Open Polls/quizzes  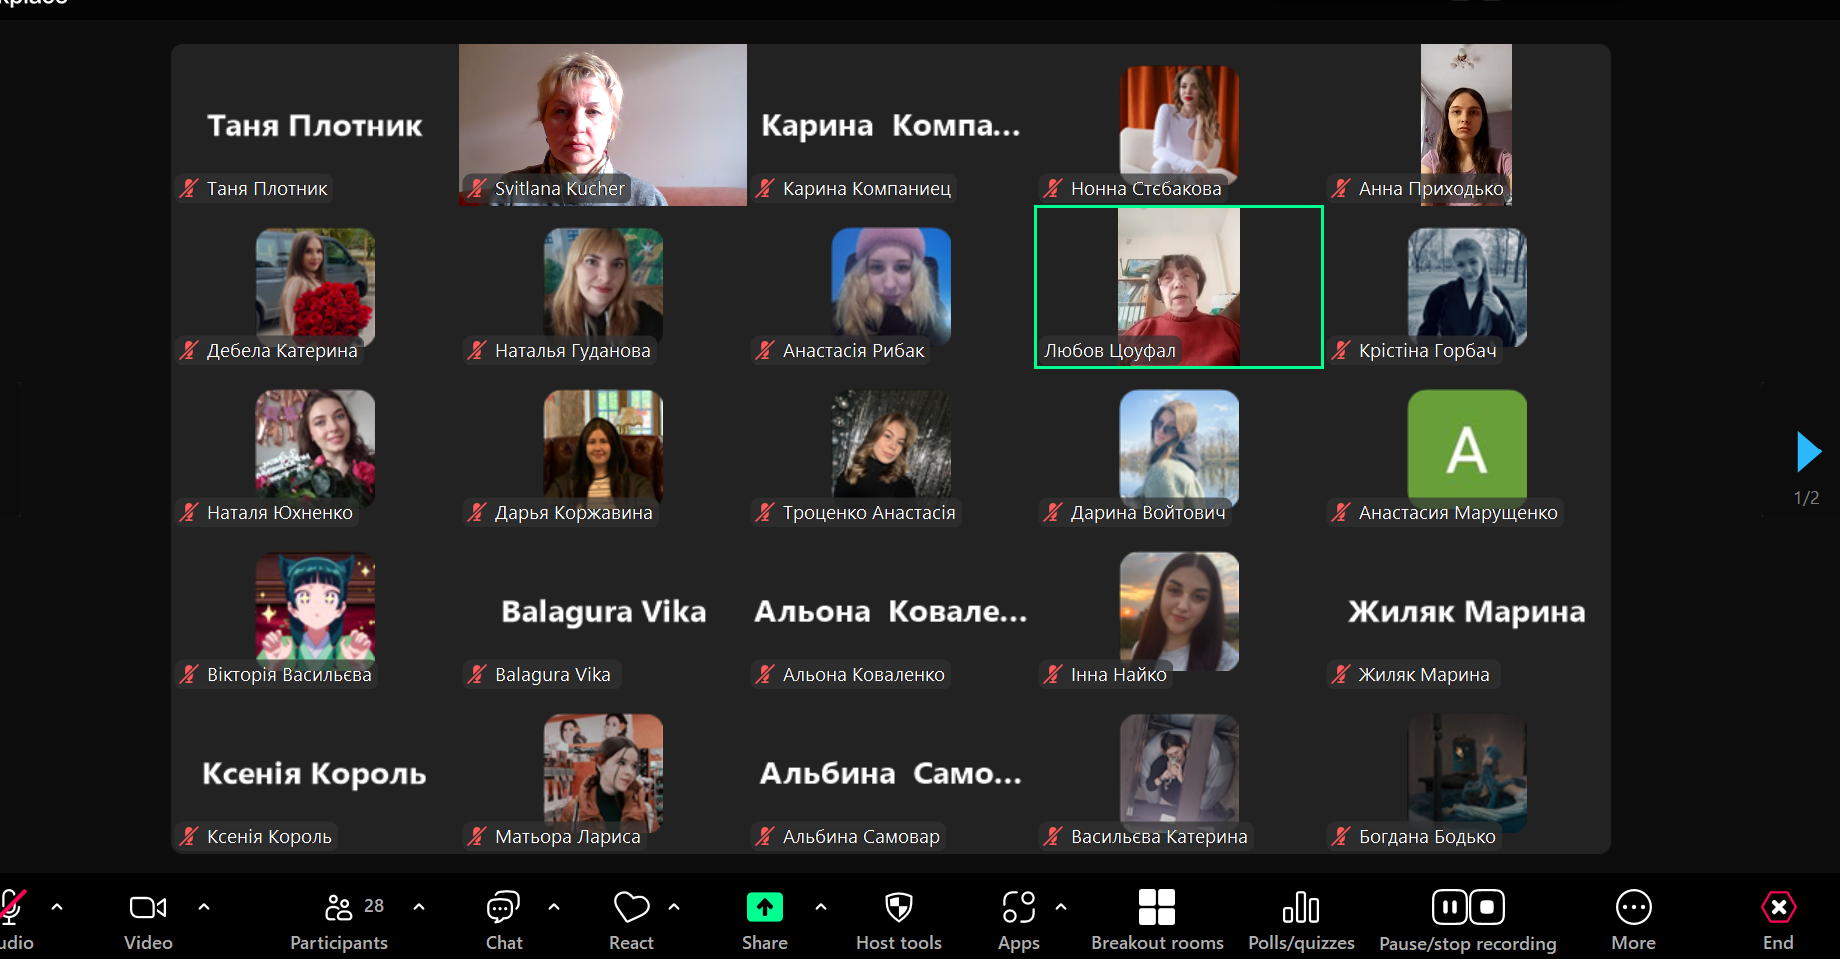pos(1301,919)
